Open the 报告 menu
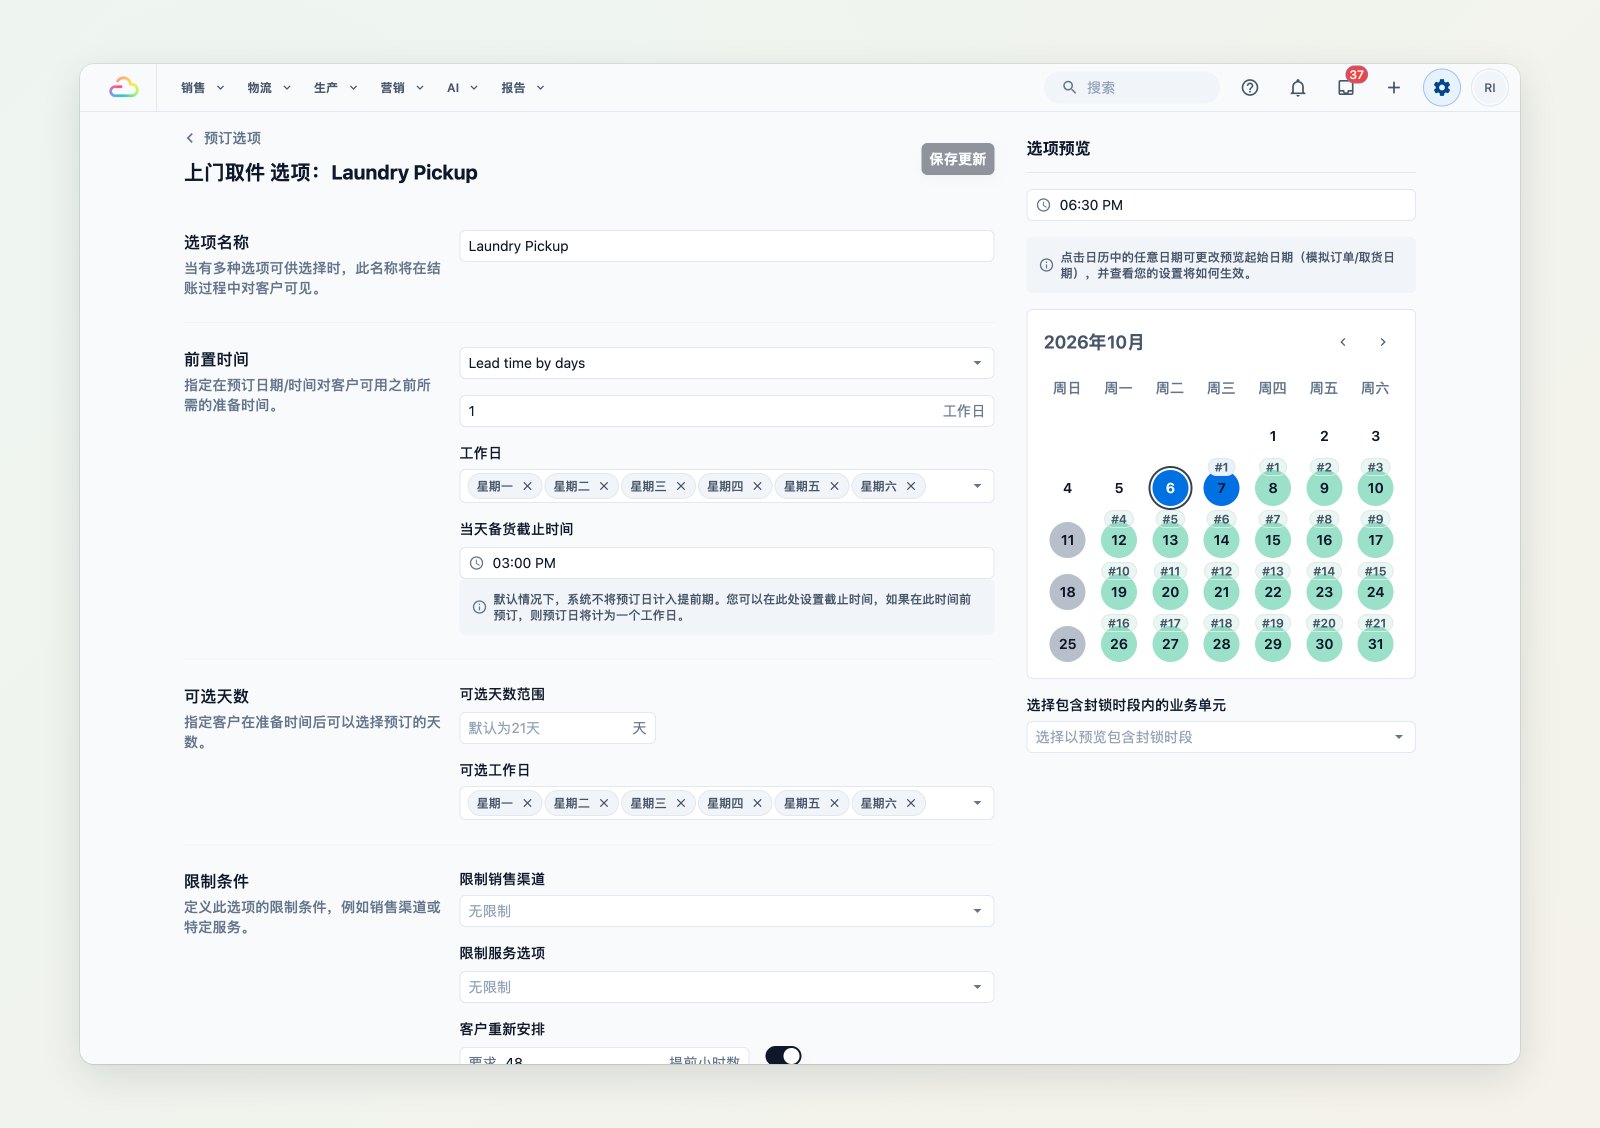The image size is (1600, 1128). [523, 88]
